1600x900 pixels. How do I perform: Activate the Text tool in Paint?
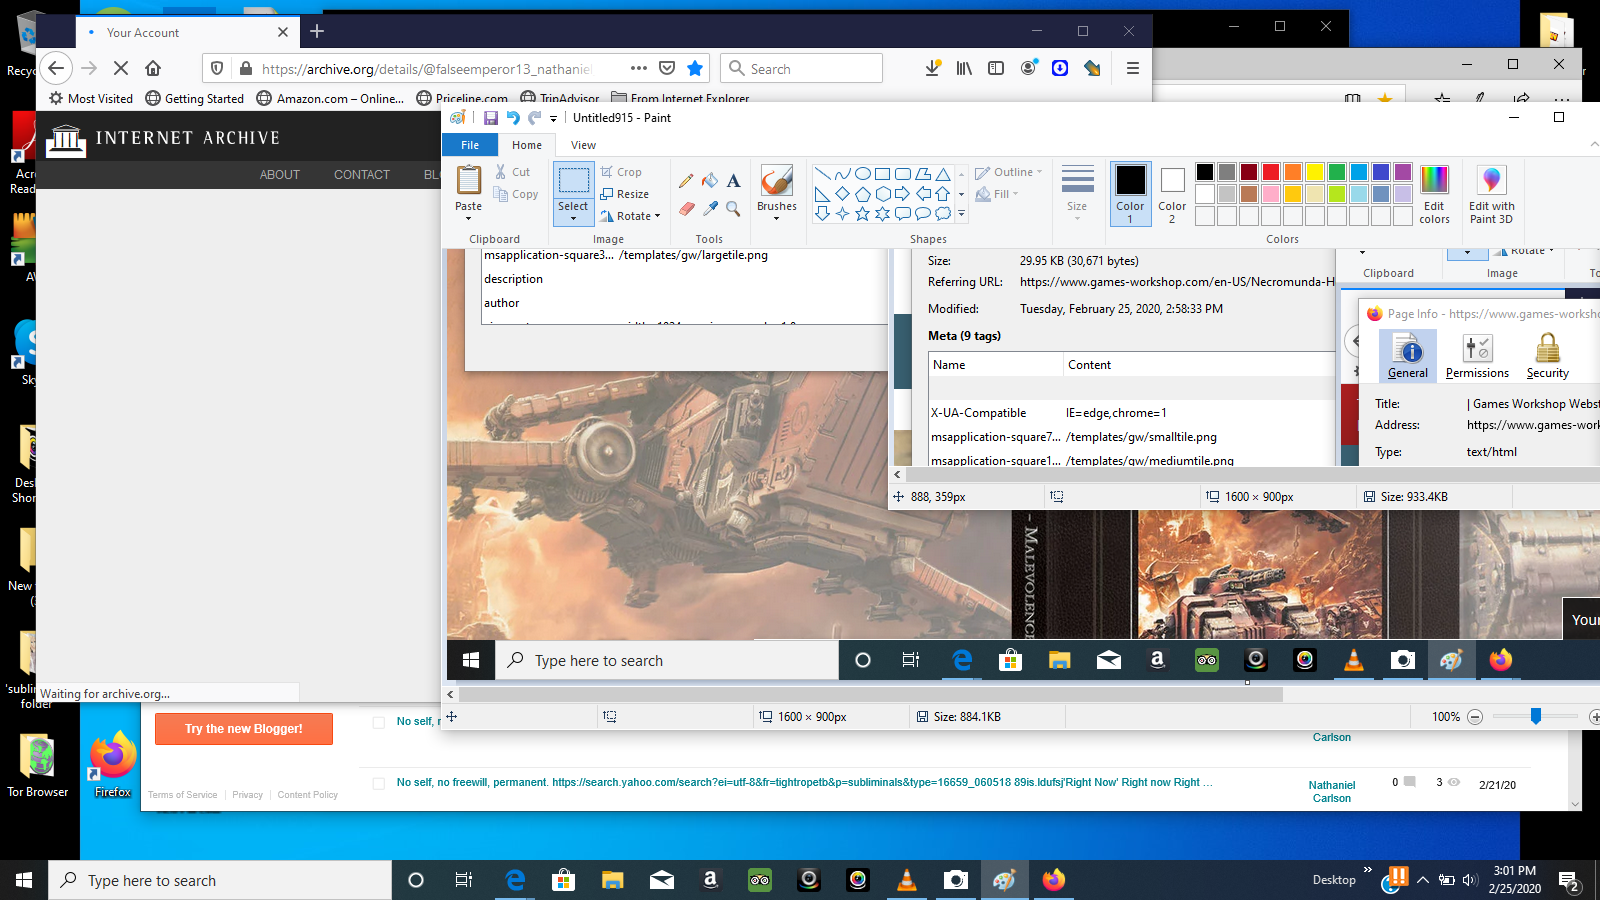(x=734, y=181)
